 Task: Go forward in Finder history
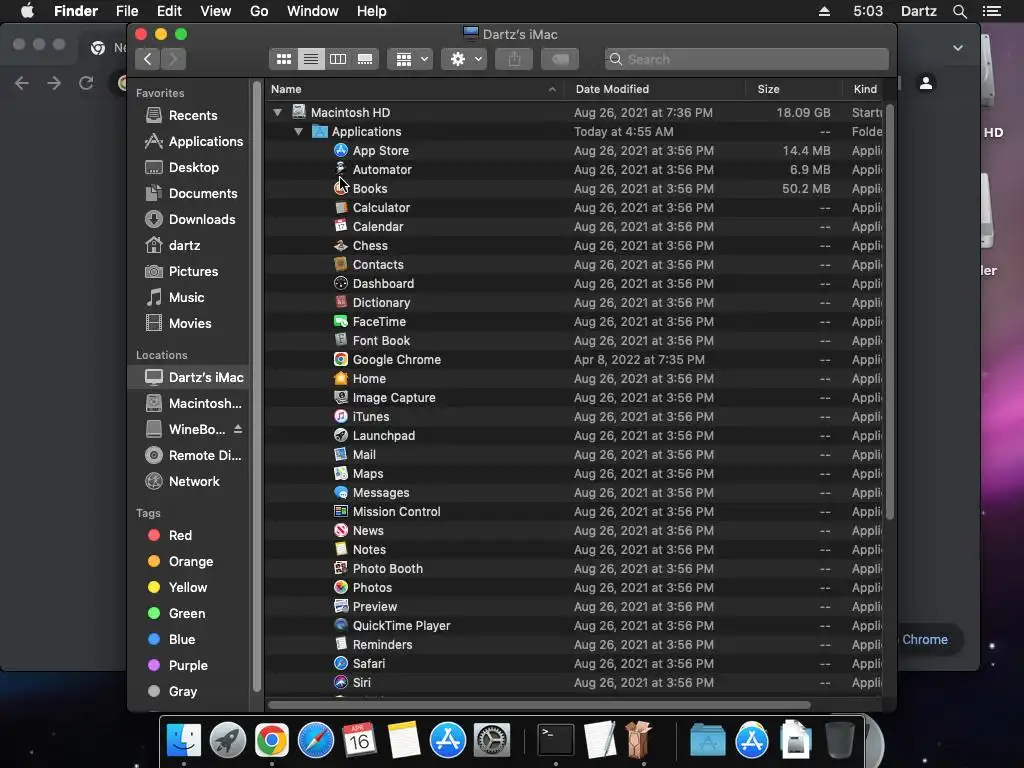tap(173, 59)
